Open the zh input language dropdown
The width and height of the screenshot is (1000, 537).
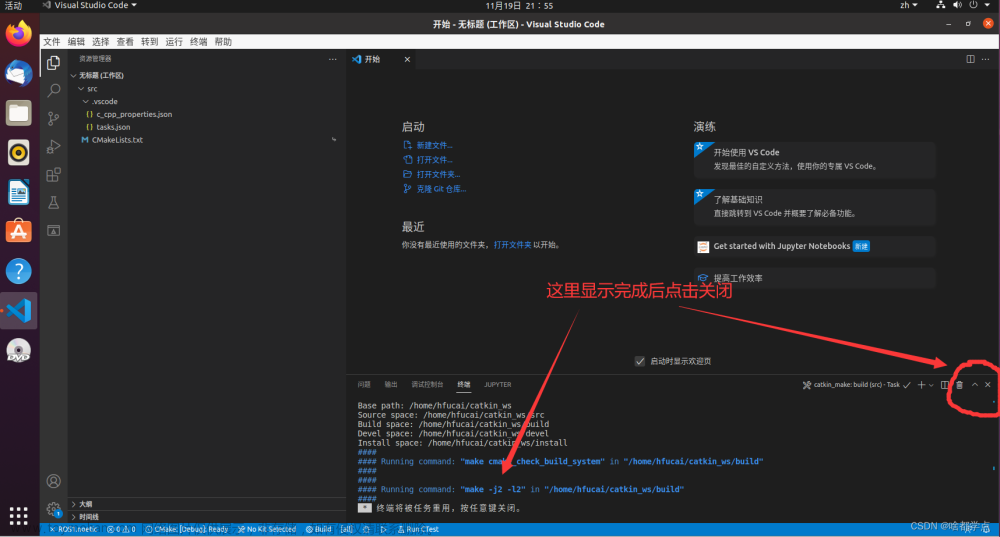point(908,5)
